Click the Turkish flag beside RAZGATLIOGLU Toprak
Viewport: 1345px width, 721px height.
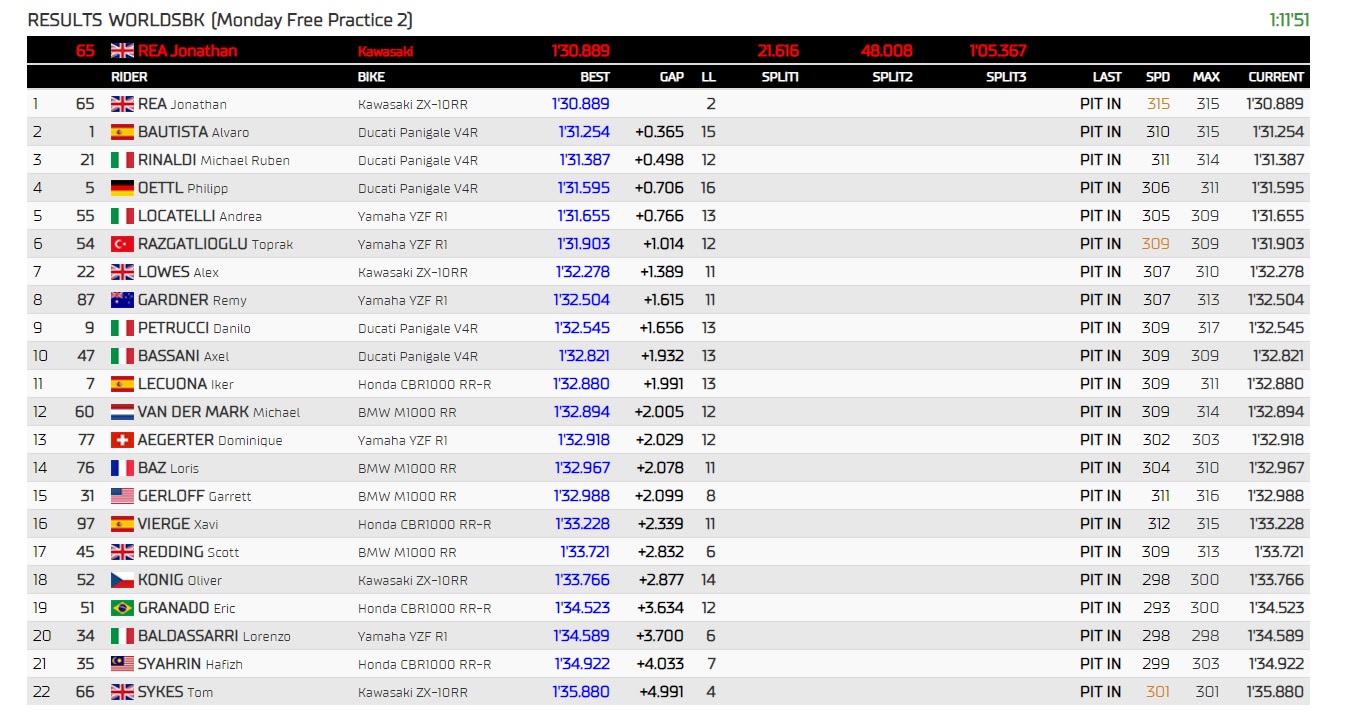[x=122, y=243]
